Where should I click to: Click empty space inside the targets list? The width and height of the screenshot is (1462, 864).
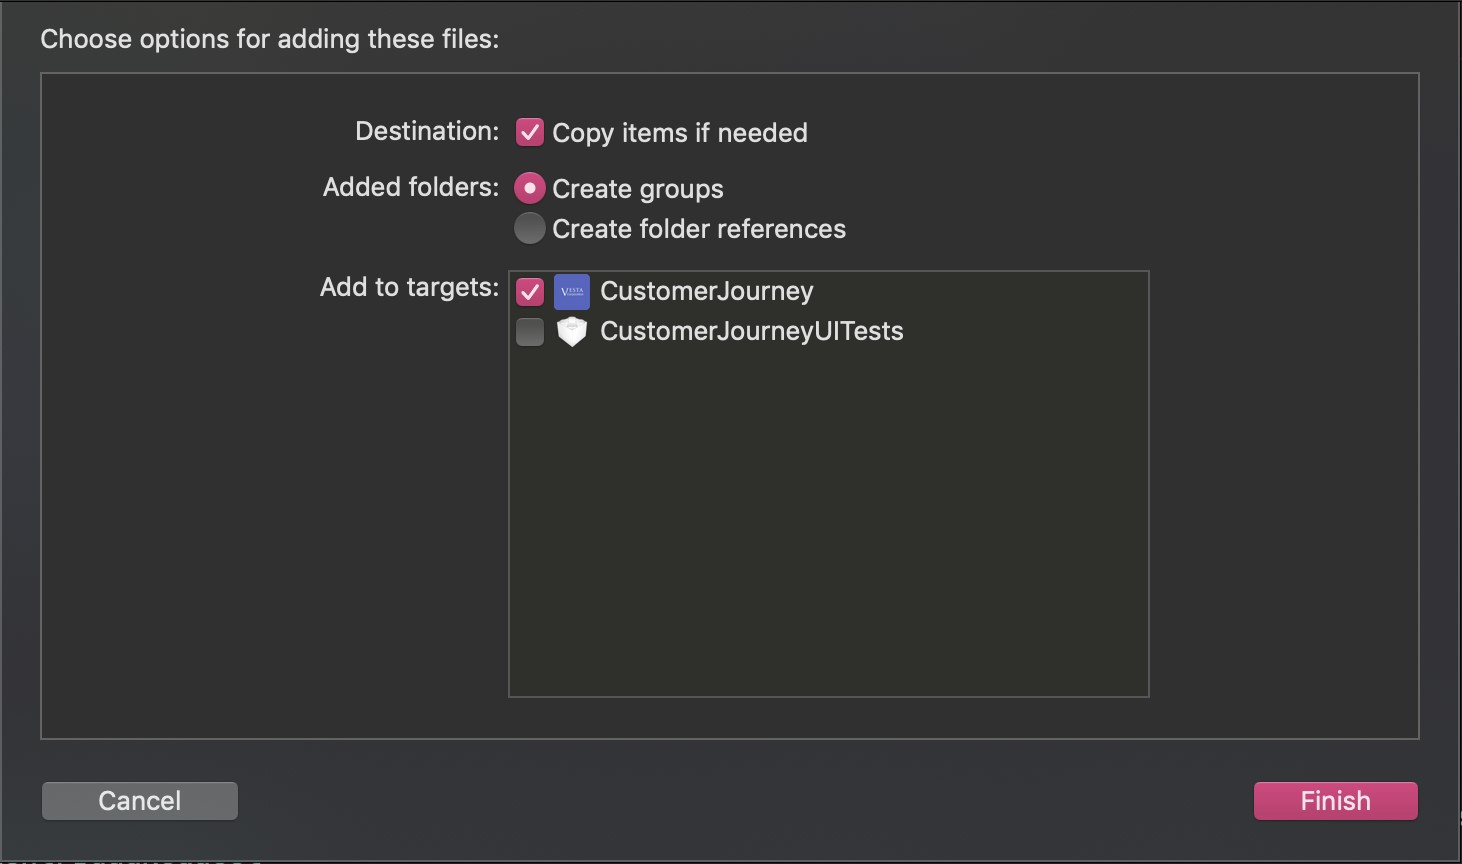click(x=828, y=520)
